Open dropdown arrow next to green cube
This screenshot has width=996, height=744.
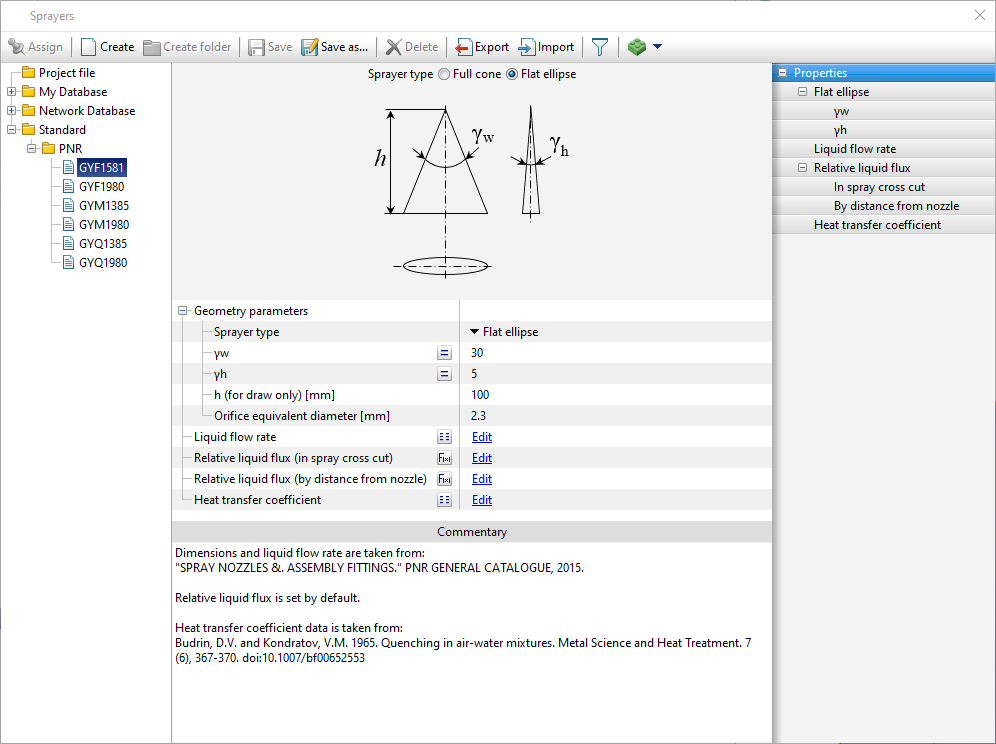pyautogui.click(x=657, y=47)
